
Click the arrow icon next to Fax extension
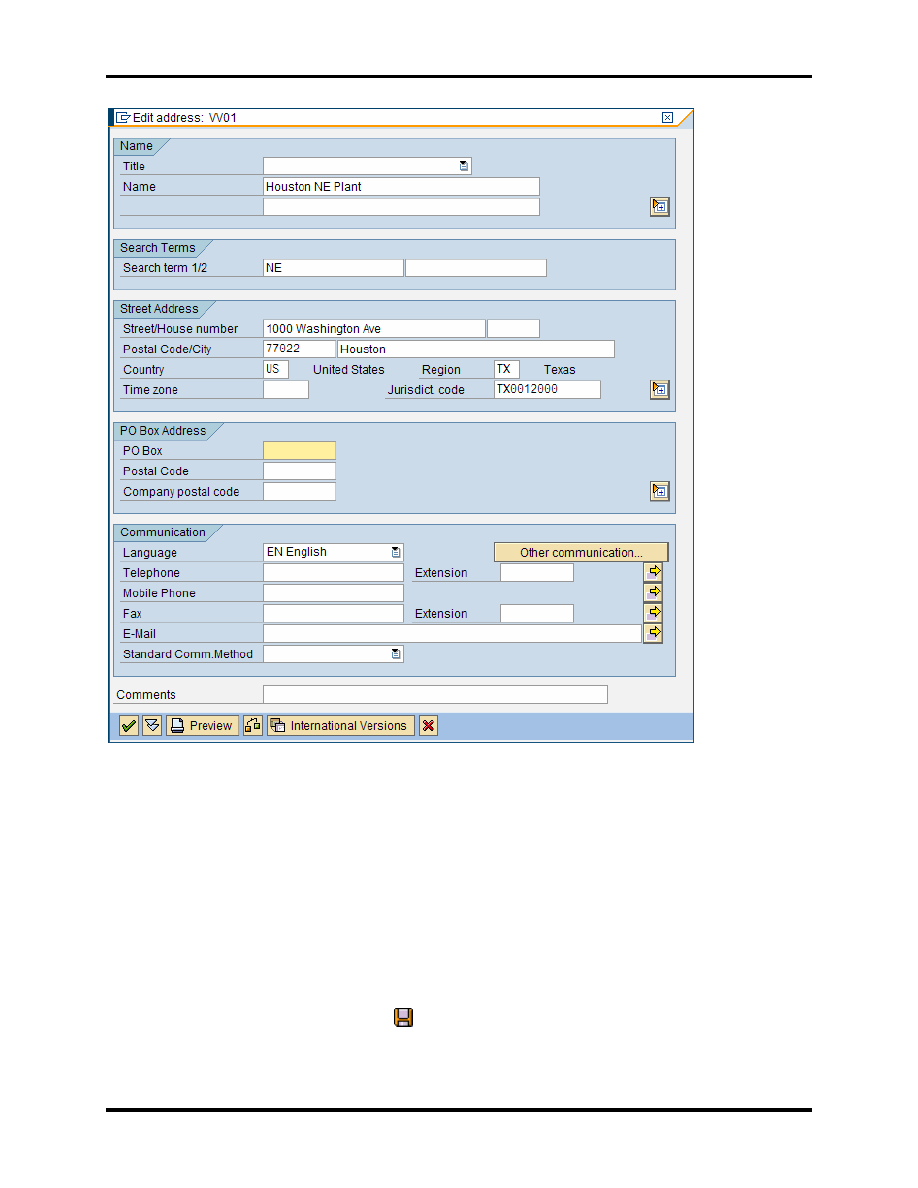point(653,612)
